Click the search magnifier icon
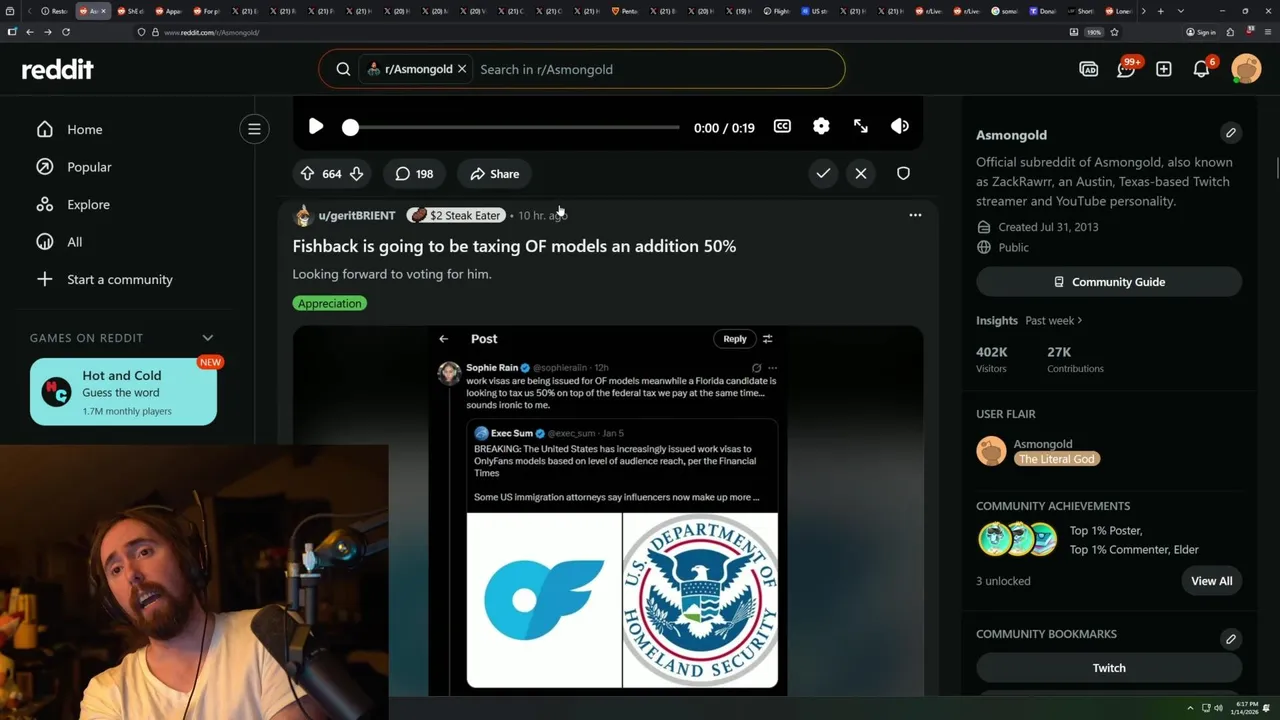The width and height of the screenshot is (1280, 720). 343,69
